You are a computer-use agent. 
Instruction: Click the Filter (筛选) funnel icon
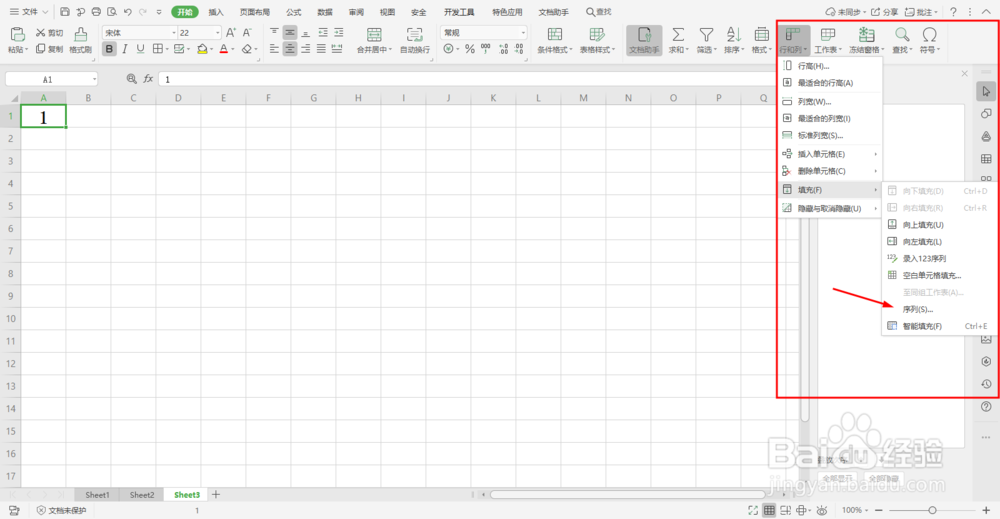tap(706, 34)
